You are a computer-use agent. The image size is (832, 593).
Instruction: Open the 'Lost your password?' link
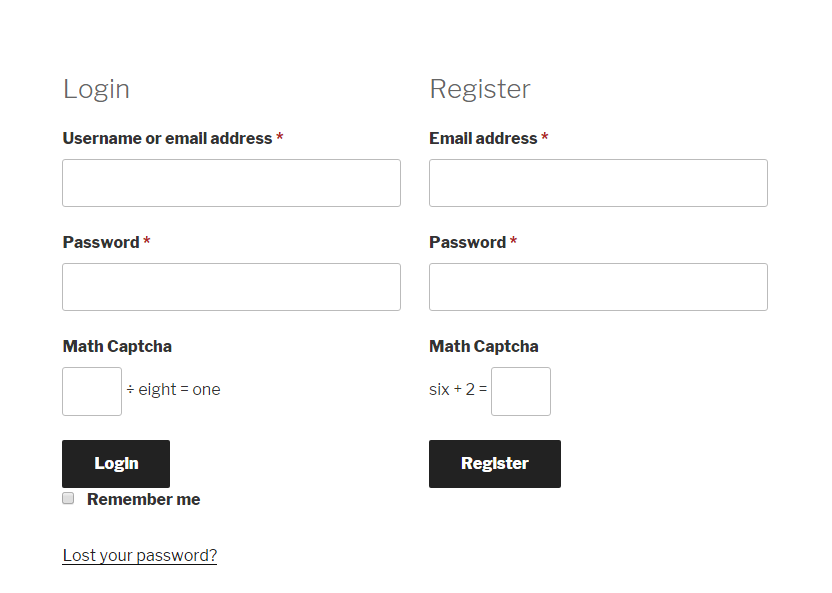point(139,555)
